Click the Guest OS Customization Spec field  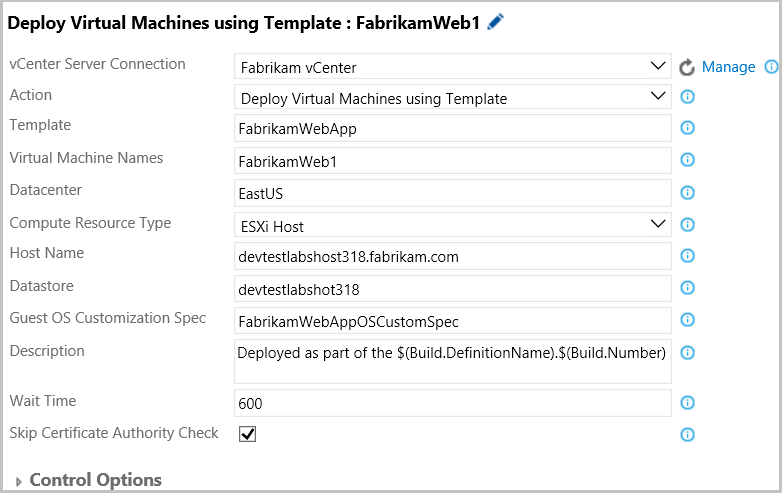coord(452,321)
